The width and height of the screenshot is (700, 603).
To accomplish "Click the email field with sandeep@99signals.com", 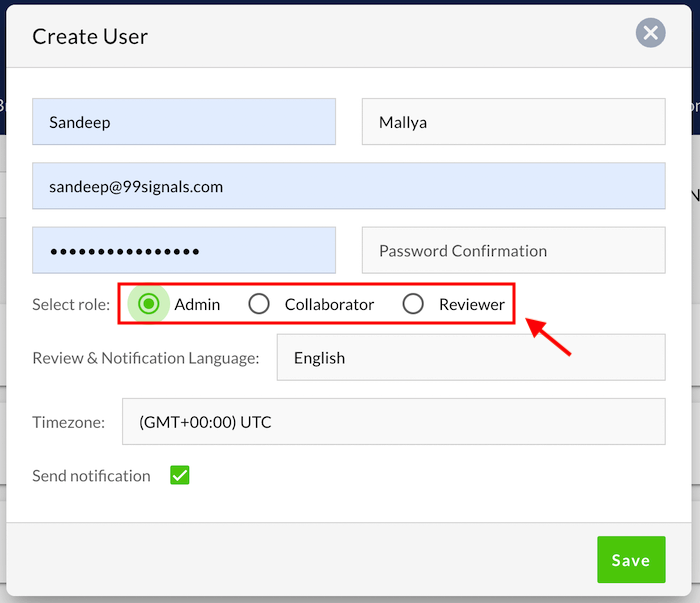I will pyautogui.click(x=348, y=187).
